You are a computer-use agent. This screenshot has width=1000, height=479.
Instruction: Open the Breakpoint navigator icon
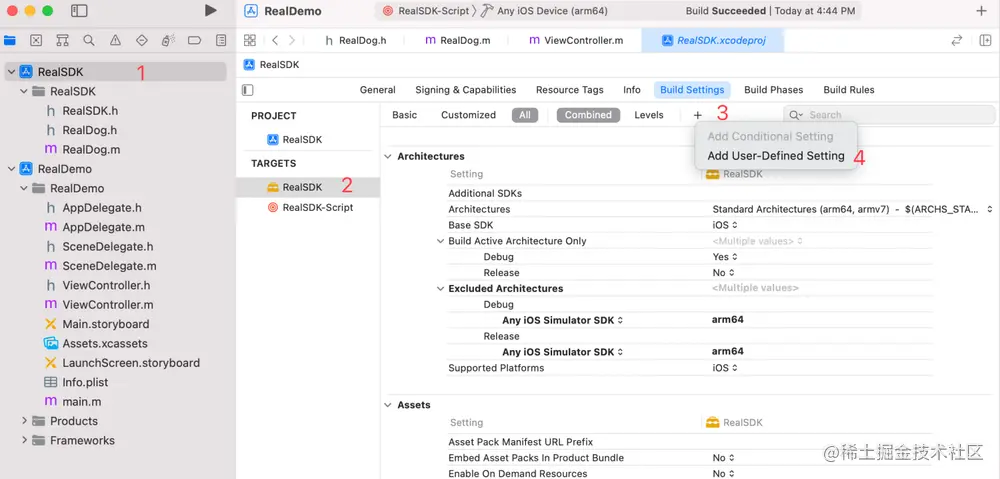coord(195,41)
